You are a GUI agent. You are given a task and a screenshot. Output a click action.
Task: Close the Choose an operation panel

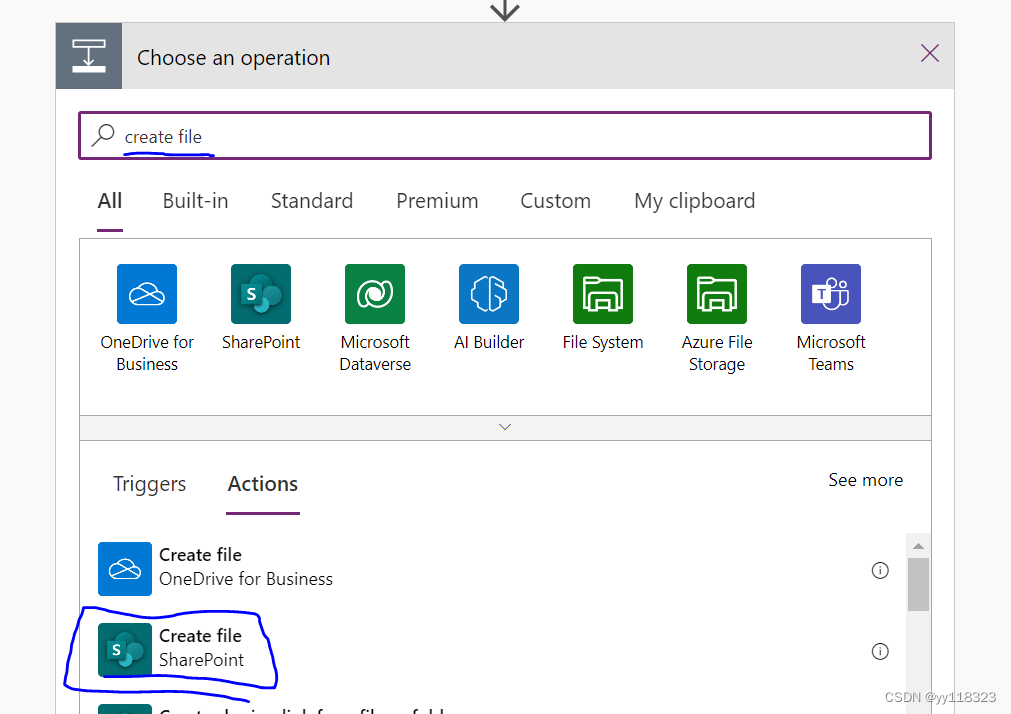click(x=930, y=53)
